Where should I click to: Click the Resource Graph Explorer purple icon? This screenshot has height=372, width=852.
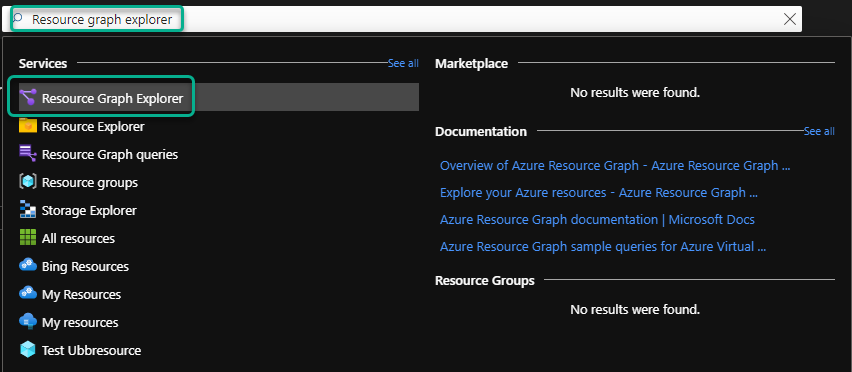click(28, 98)
